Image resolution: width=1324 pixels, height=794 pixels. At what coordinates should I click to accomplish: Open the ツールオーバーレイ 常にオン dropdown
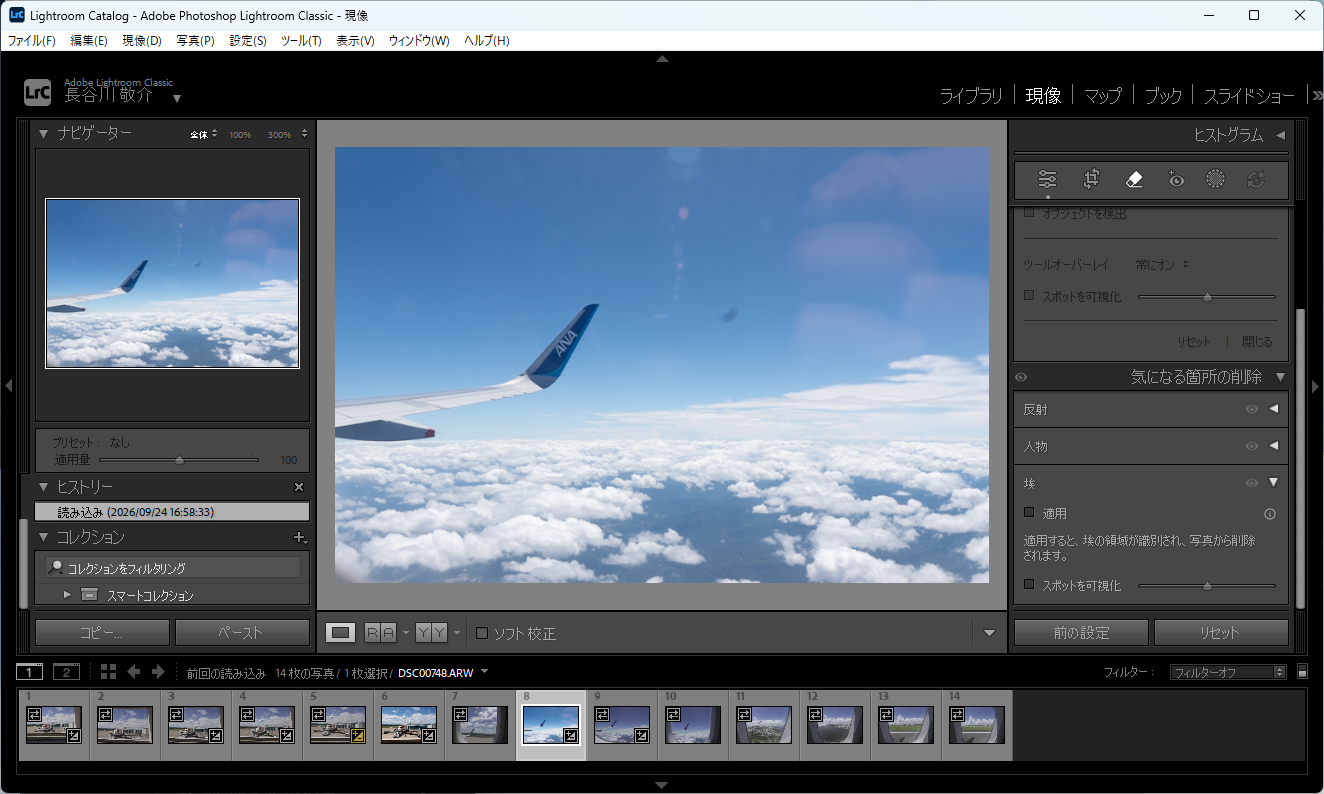1162,265
